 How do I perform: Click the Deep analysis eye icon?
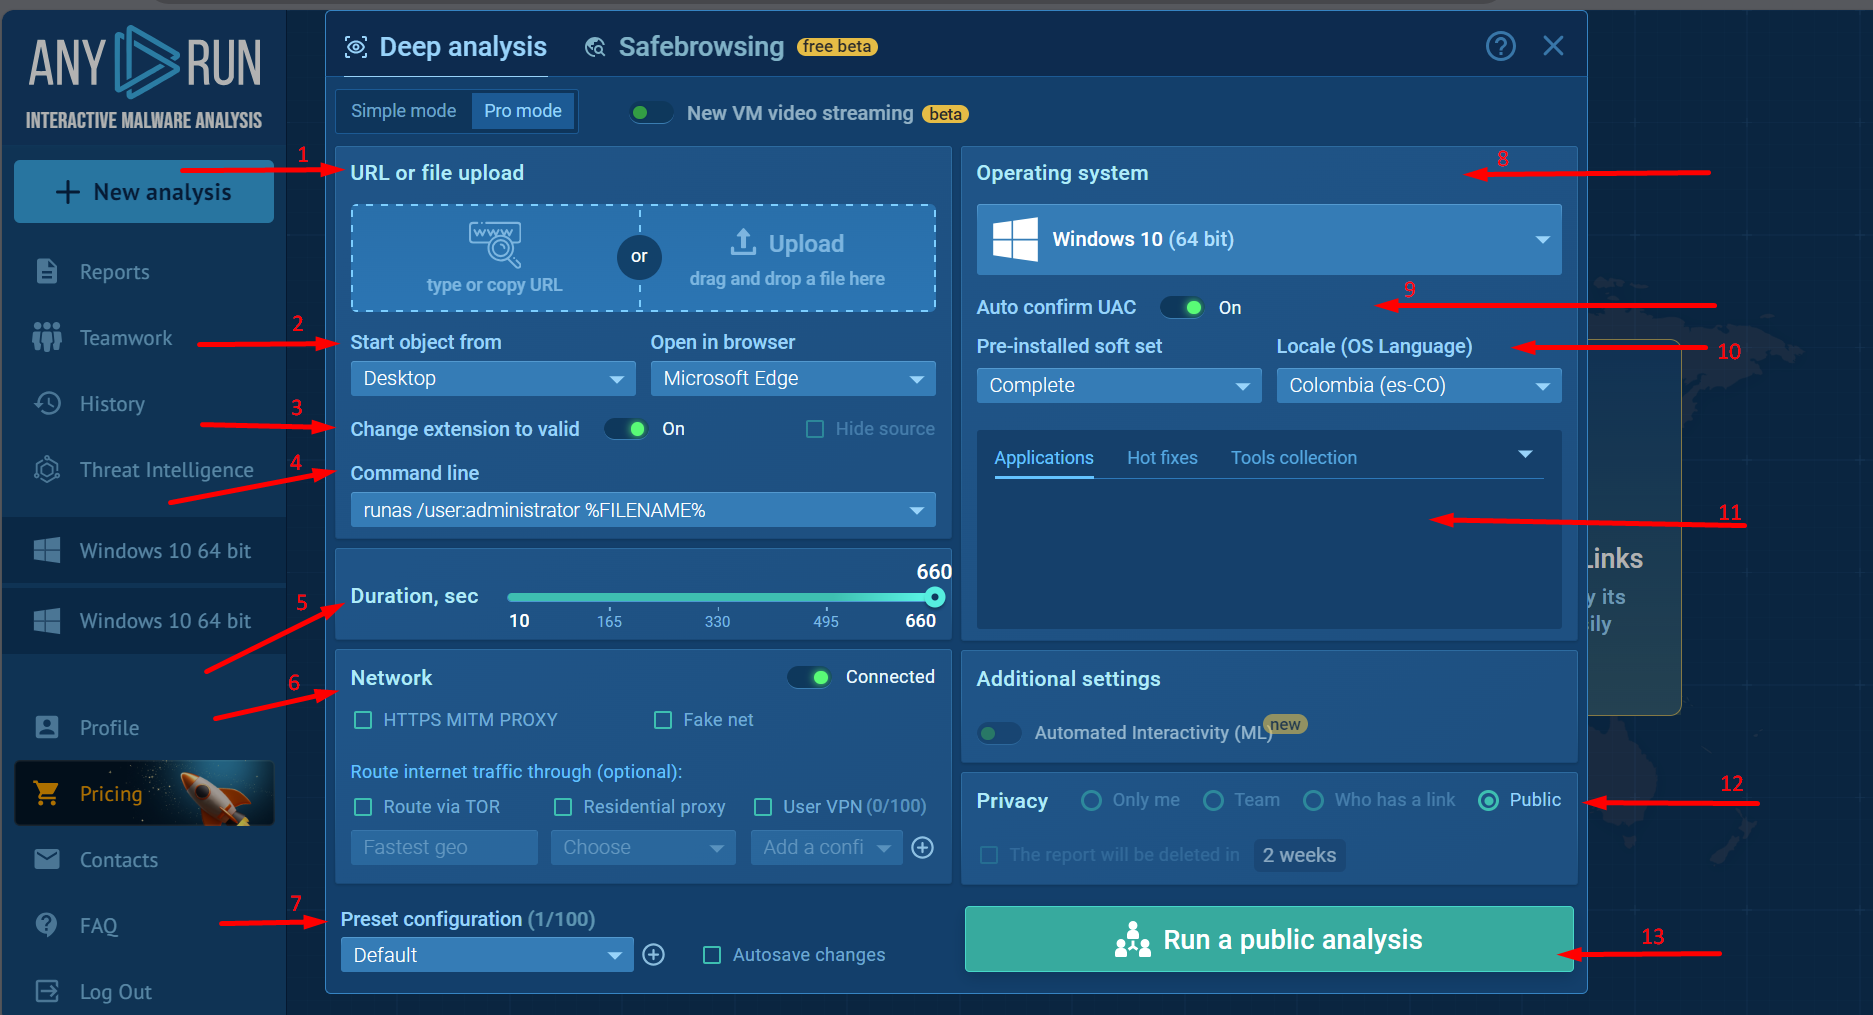point(356,47)
